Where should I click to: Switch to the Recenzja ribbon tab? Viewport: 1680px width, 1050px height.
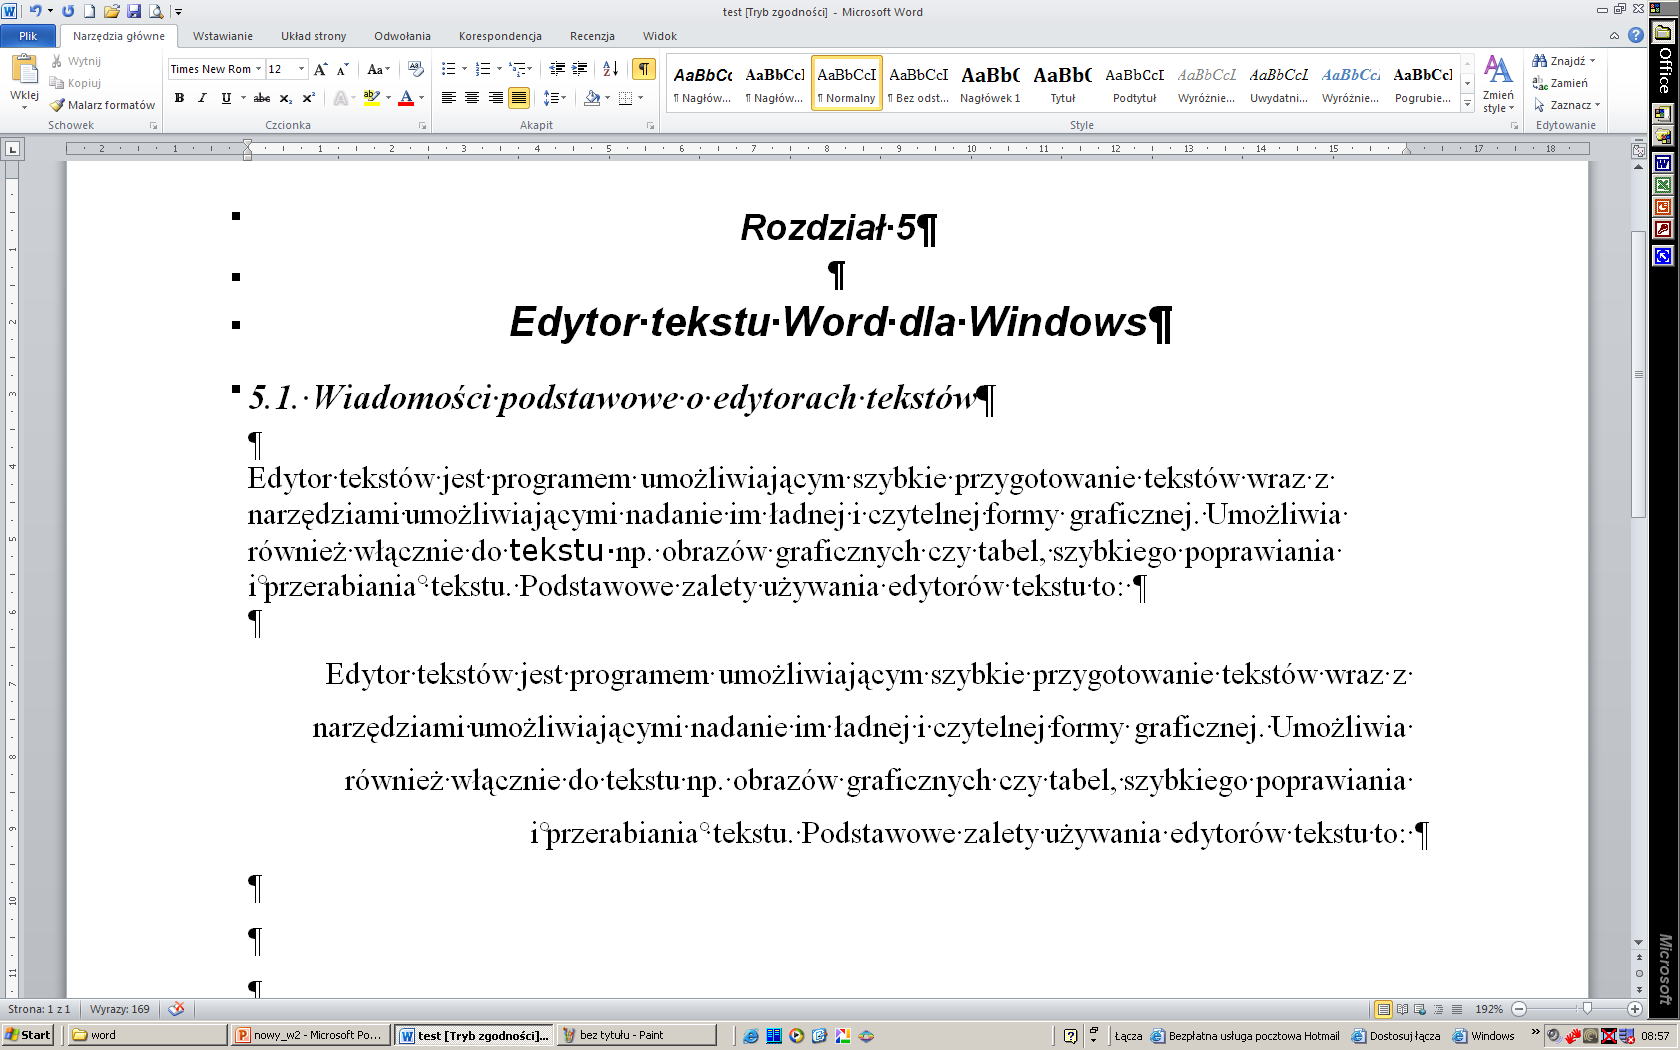point(592,36)
